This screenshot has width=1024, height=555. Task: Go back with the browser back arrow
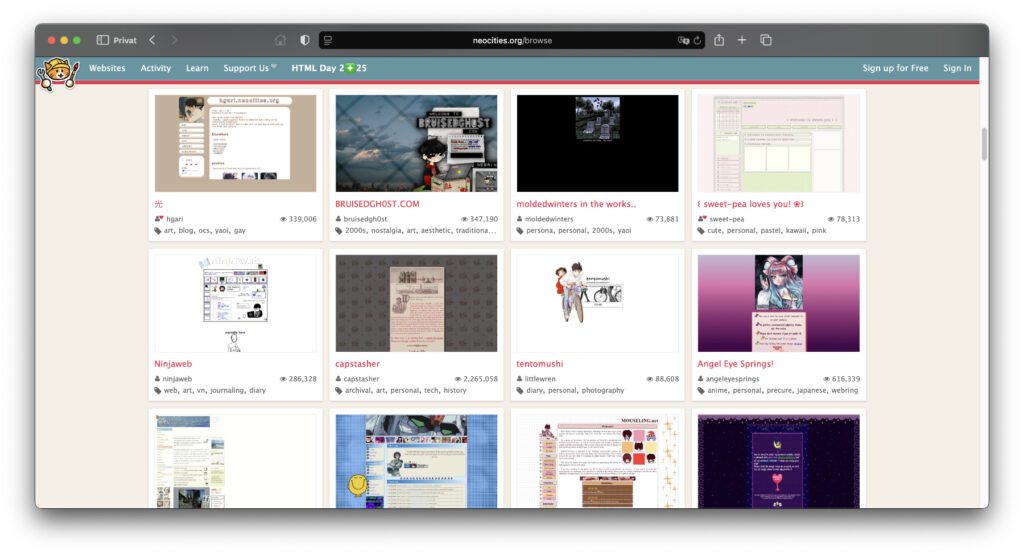coord(152,40)
